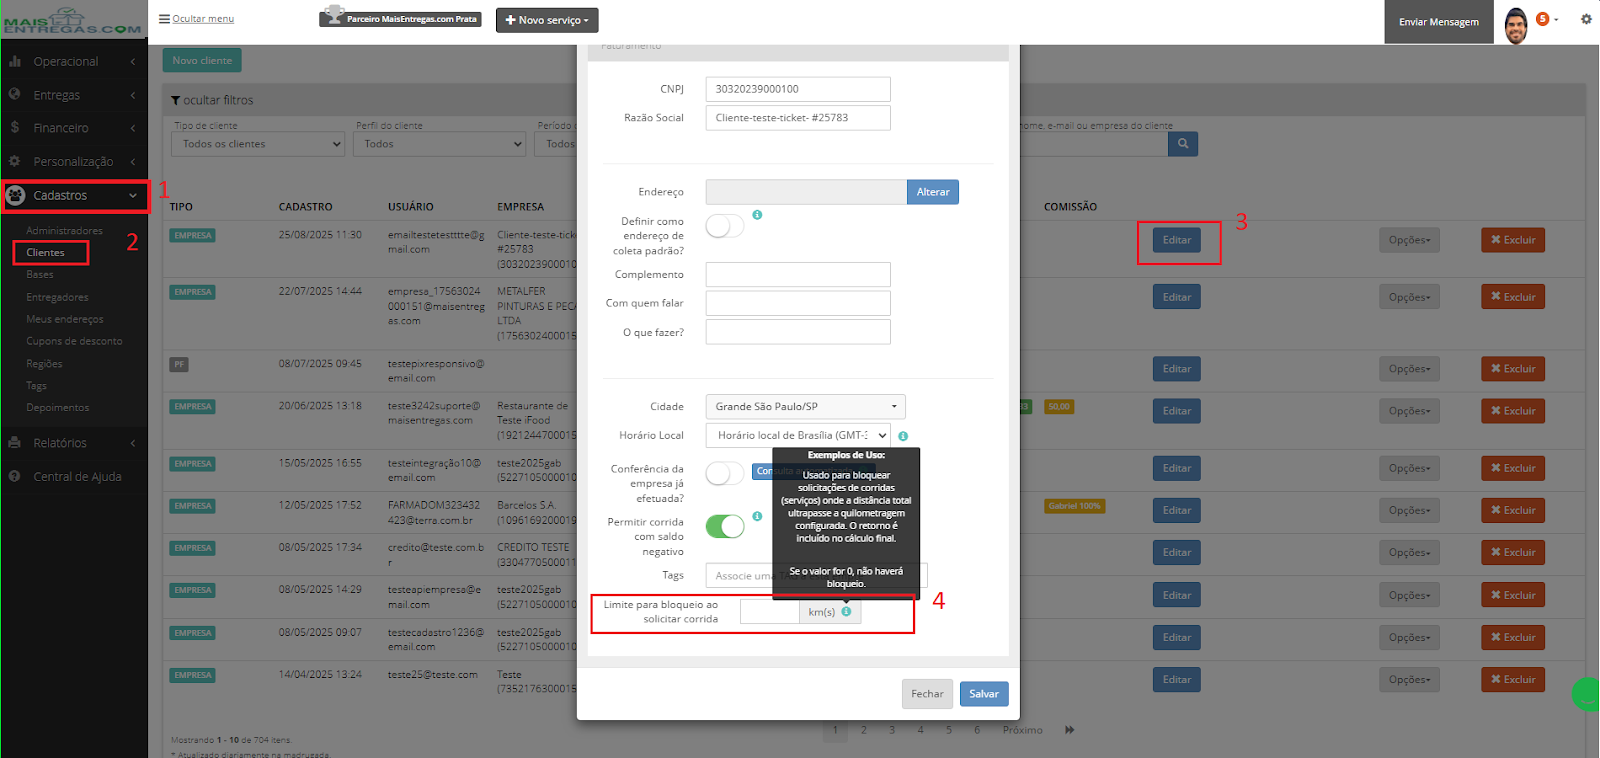Collapse filters via ocultar filtros
The image size is (1600, 758).
click(x=212, y=100)
